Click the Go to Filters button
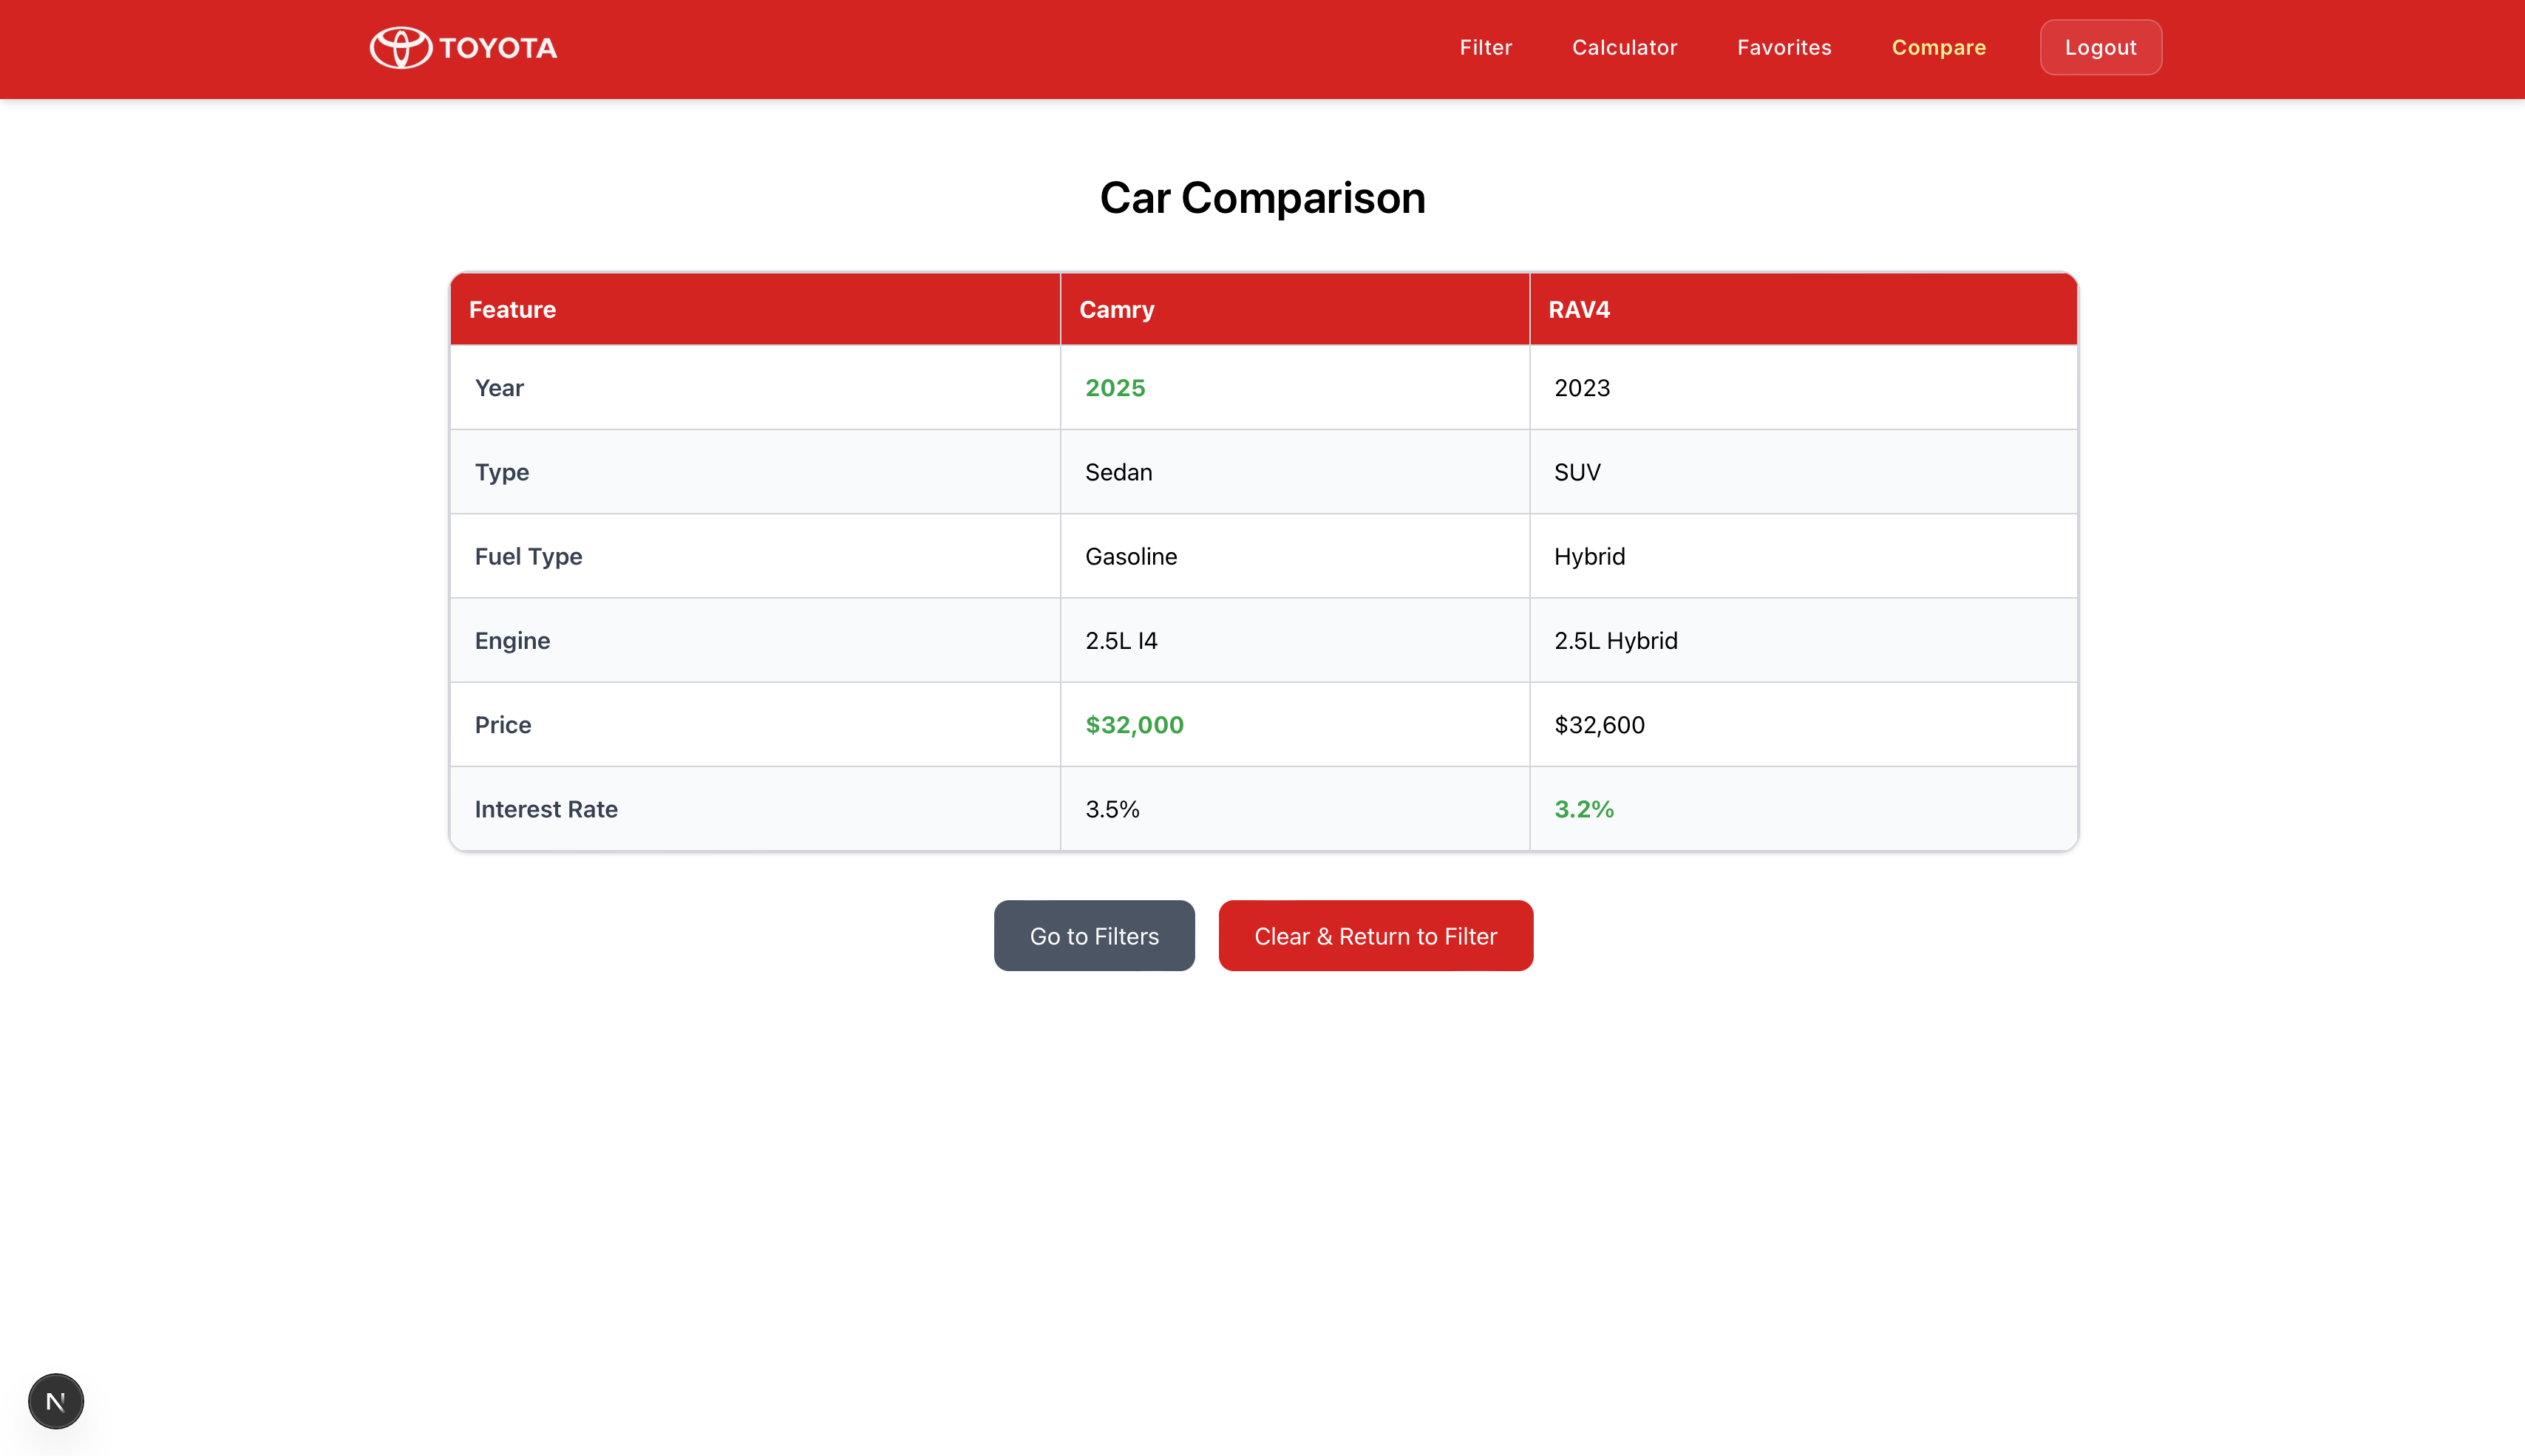2525x1456 pixels. click(1094, 936)
